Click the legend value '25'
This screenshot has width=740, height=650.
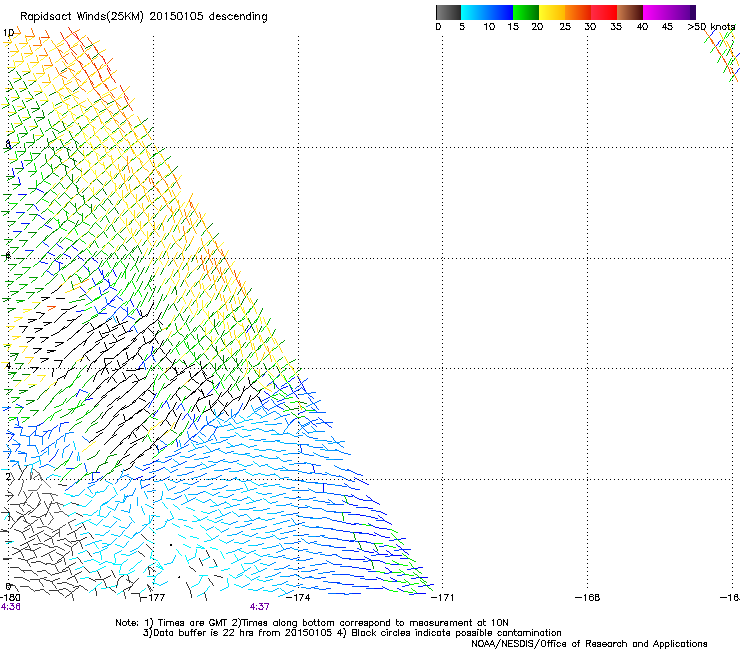(565, 27)
